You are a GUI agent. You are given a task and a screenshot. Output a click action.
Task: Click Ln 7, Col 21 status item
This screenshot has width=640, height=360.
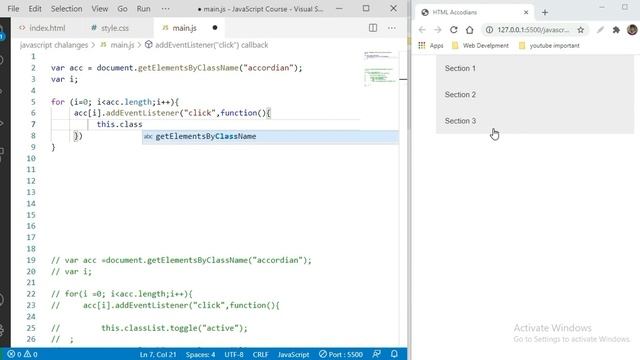click(x=158, y=354)
